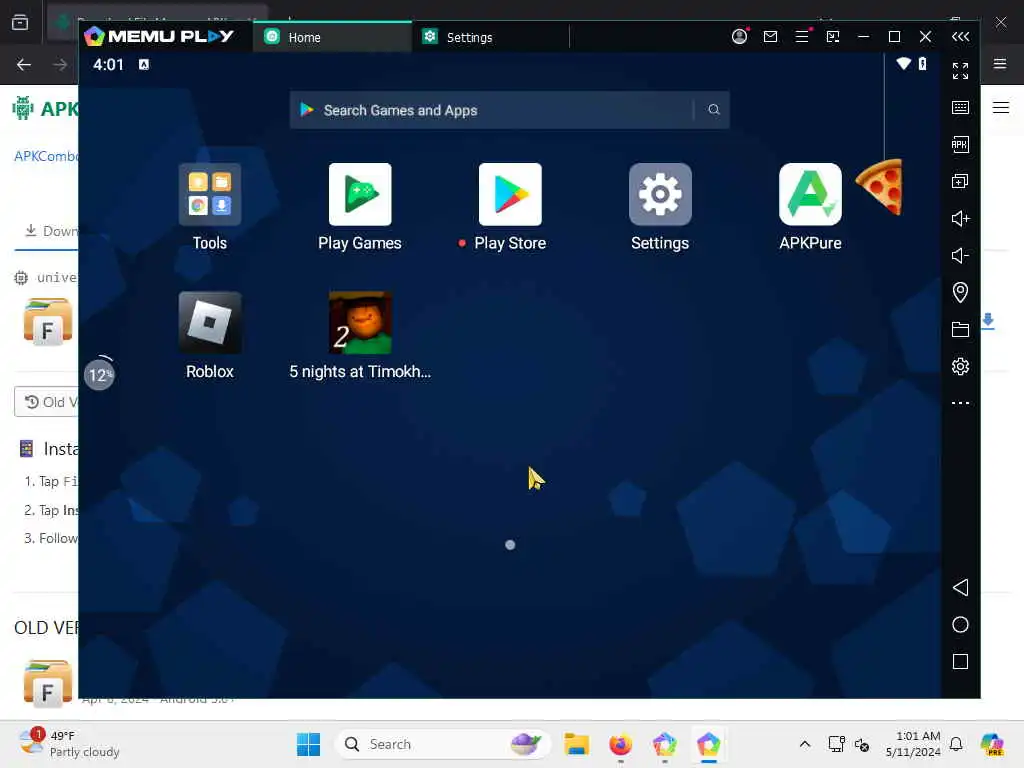This screenshot has height=768, width=1024.
Task: Click the browser forward arrow
Action: (x=60, y=65)
